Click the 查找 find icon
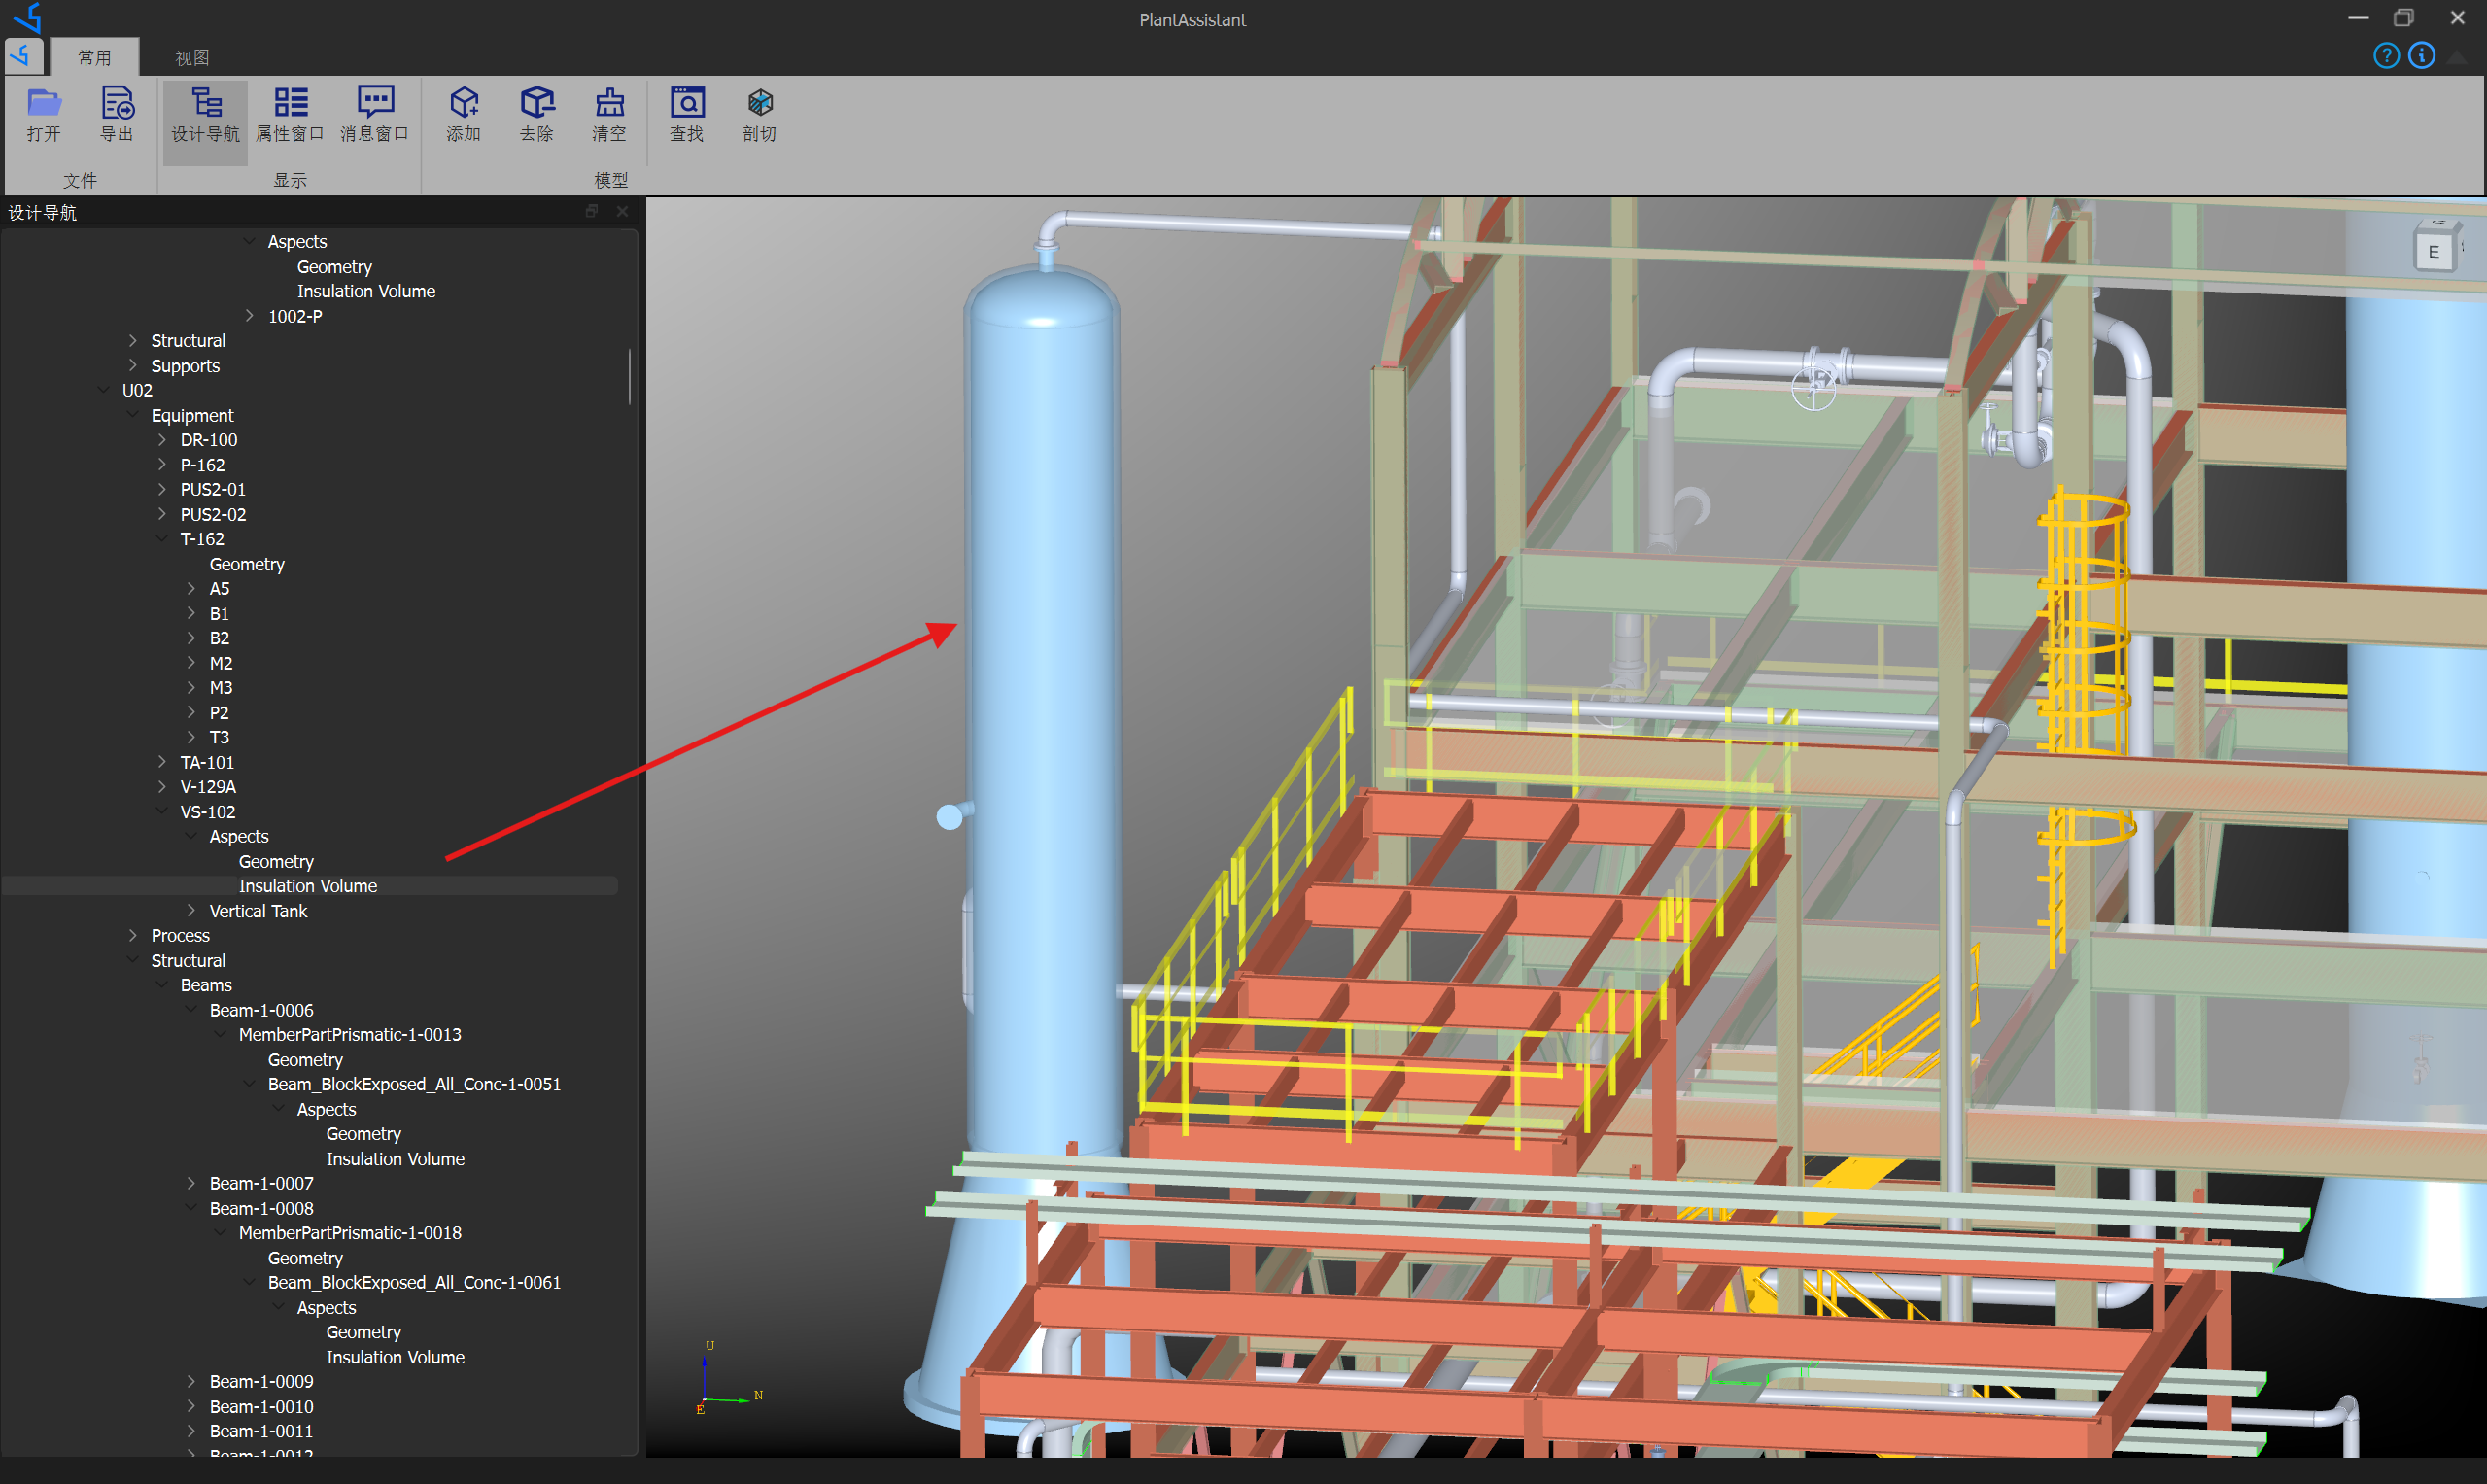Viewport: 2487px width, 1484px height. pos(687,115)
